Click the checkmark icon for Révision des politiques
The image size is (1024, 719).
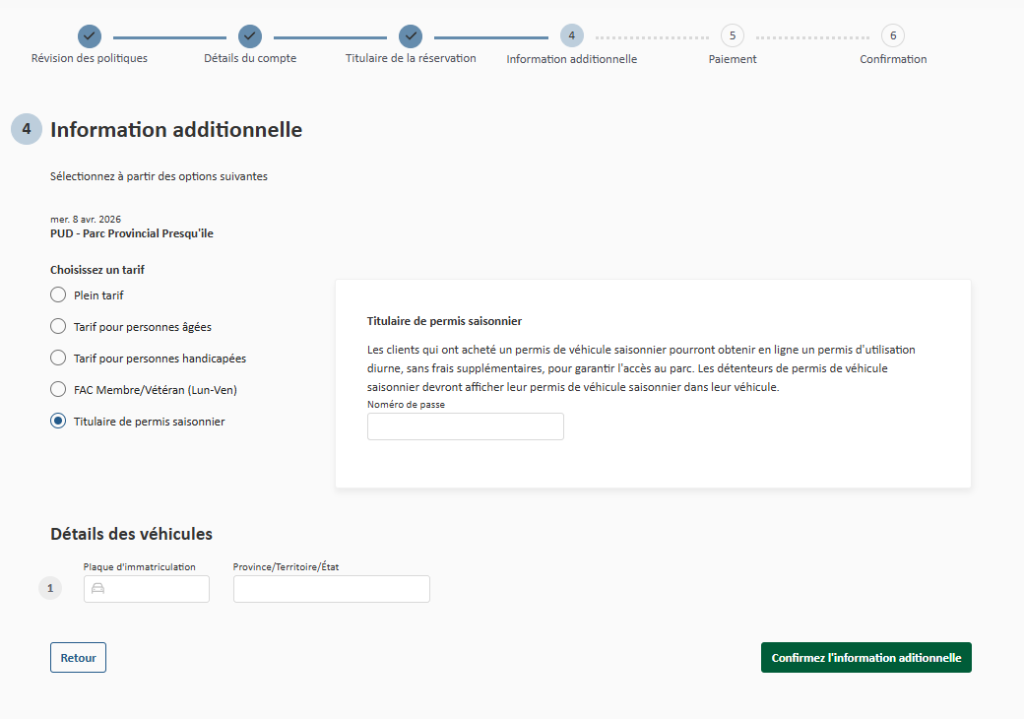[89, 35]
